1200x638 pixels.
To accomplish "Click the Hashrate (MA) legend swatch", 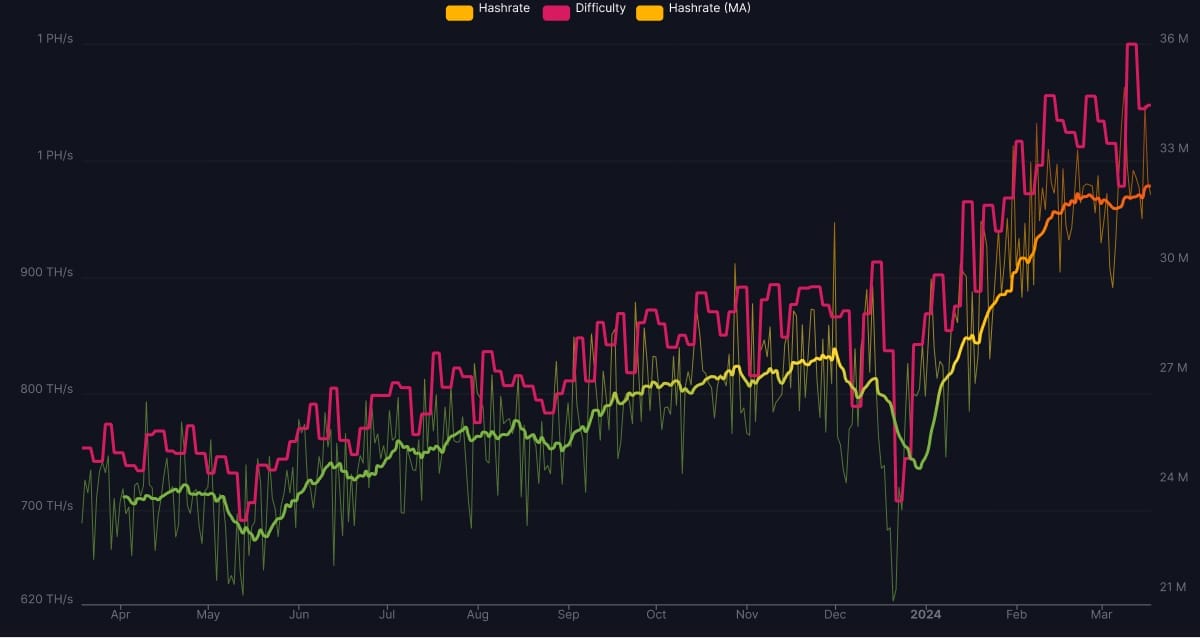I will coord(649,12).
